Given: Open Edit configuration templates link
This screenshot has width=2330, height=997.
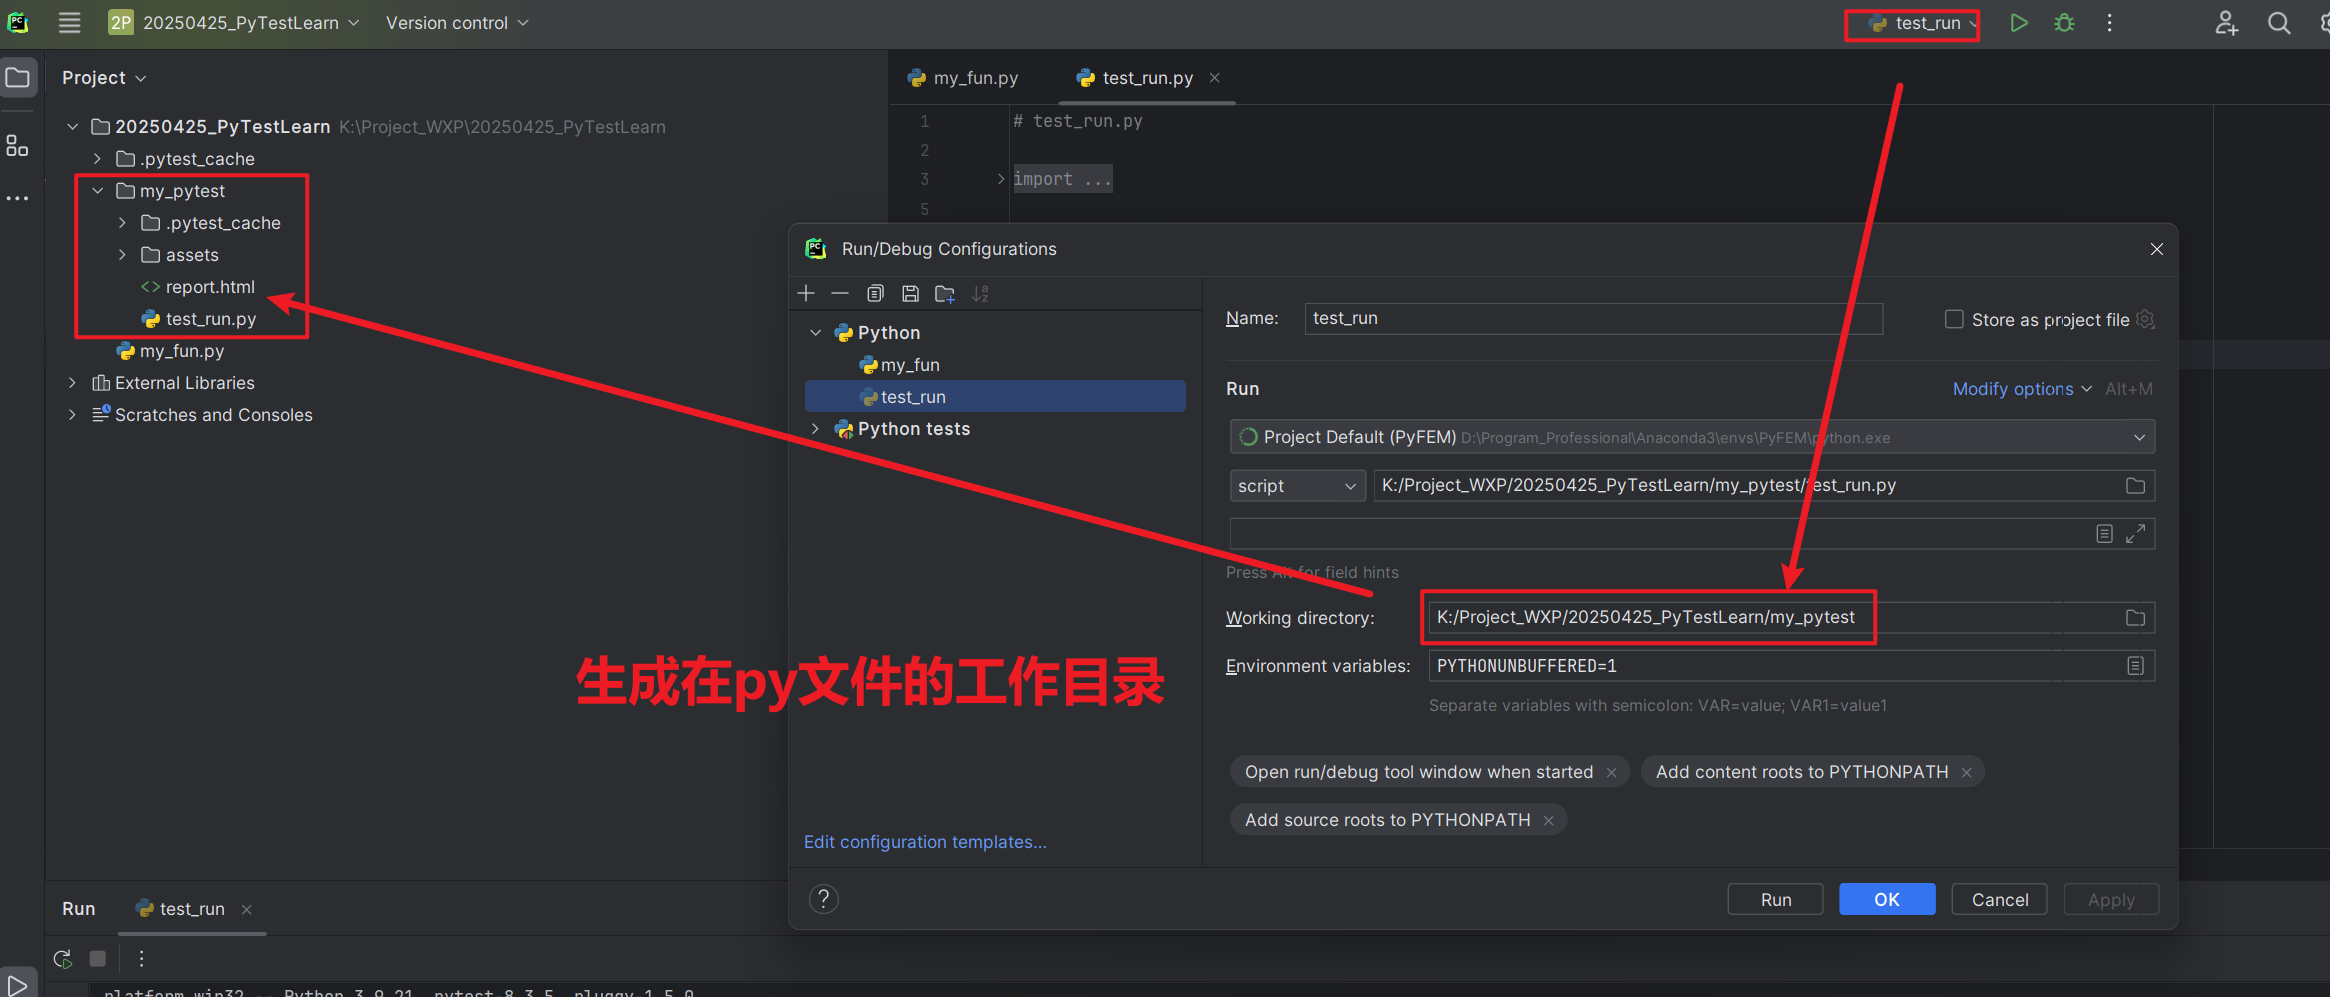Looking at the screenshot, I should (925, 842).
